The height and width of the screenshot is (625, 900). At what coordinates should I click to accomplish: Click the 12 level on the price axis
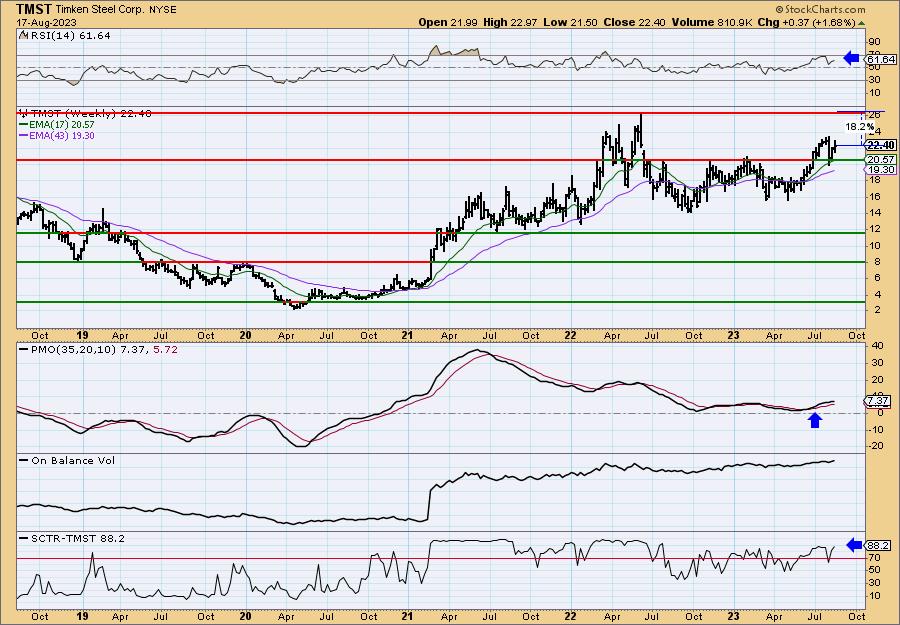click(874, 229)
